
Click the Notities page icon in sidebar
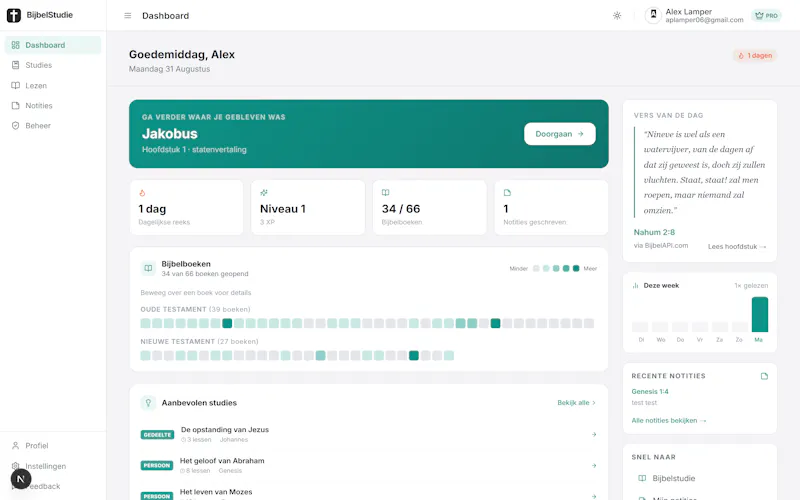click(15, 106)
